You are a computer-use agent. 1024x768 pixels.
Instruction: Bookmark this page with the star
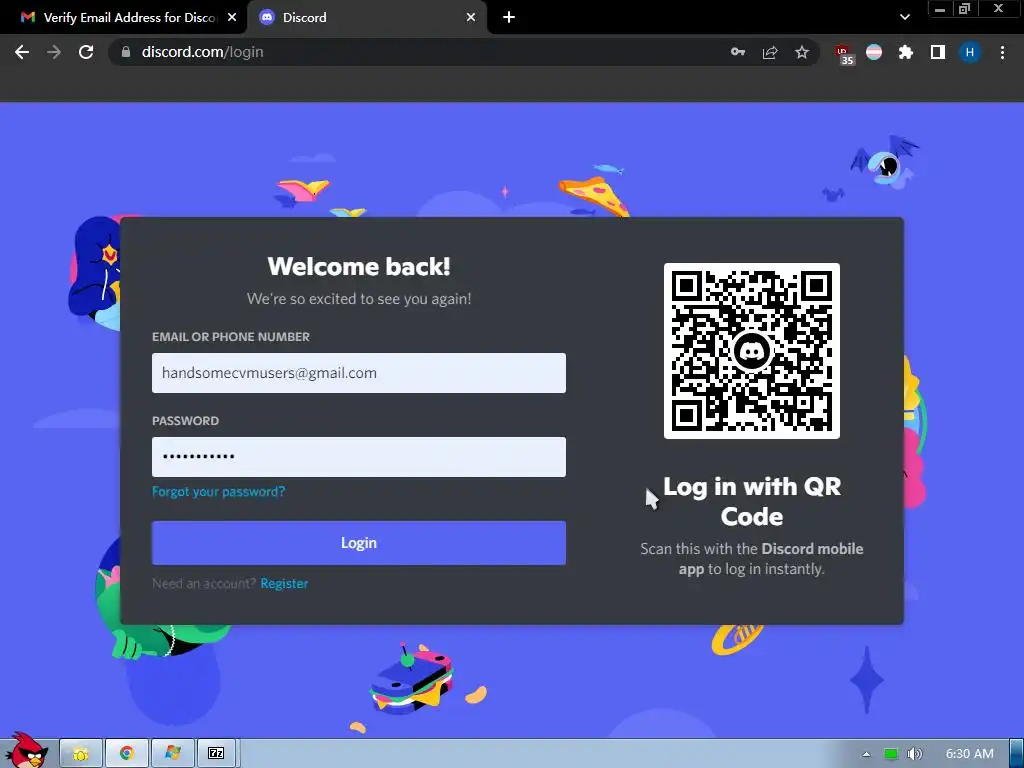[x=802, y=52]
